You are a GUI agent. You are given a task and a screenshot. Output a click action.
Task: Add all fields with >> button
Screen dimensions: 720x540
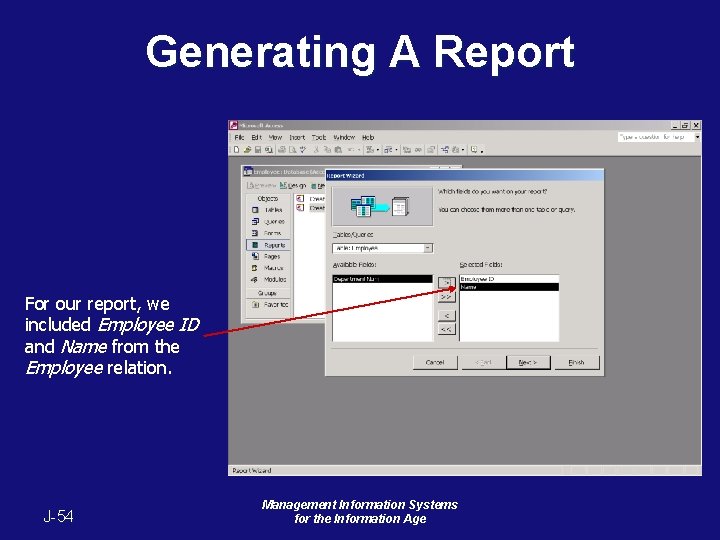[446, 297]
